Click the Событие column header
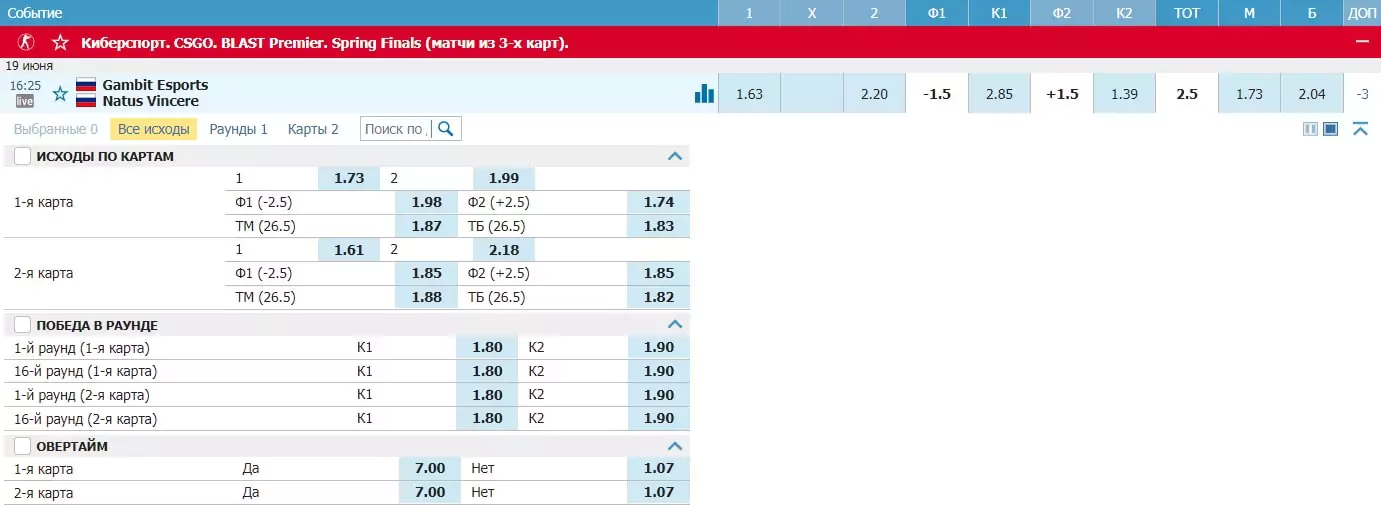This screenshot has width=1381, height=505. click(x=35, y=13)
